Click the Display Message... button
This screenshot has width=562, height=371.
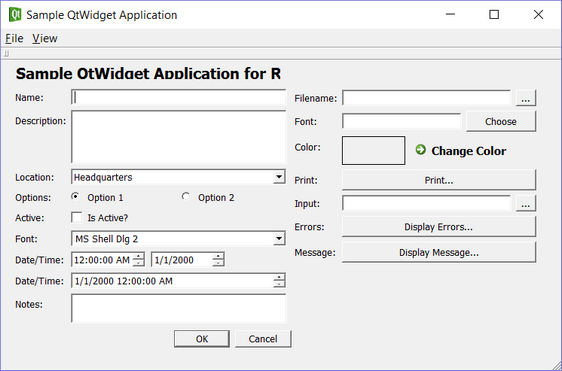click(x=439, y=252)
